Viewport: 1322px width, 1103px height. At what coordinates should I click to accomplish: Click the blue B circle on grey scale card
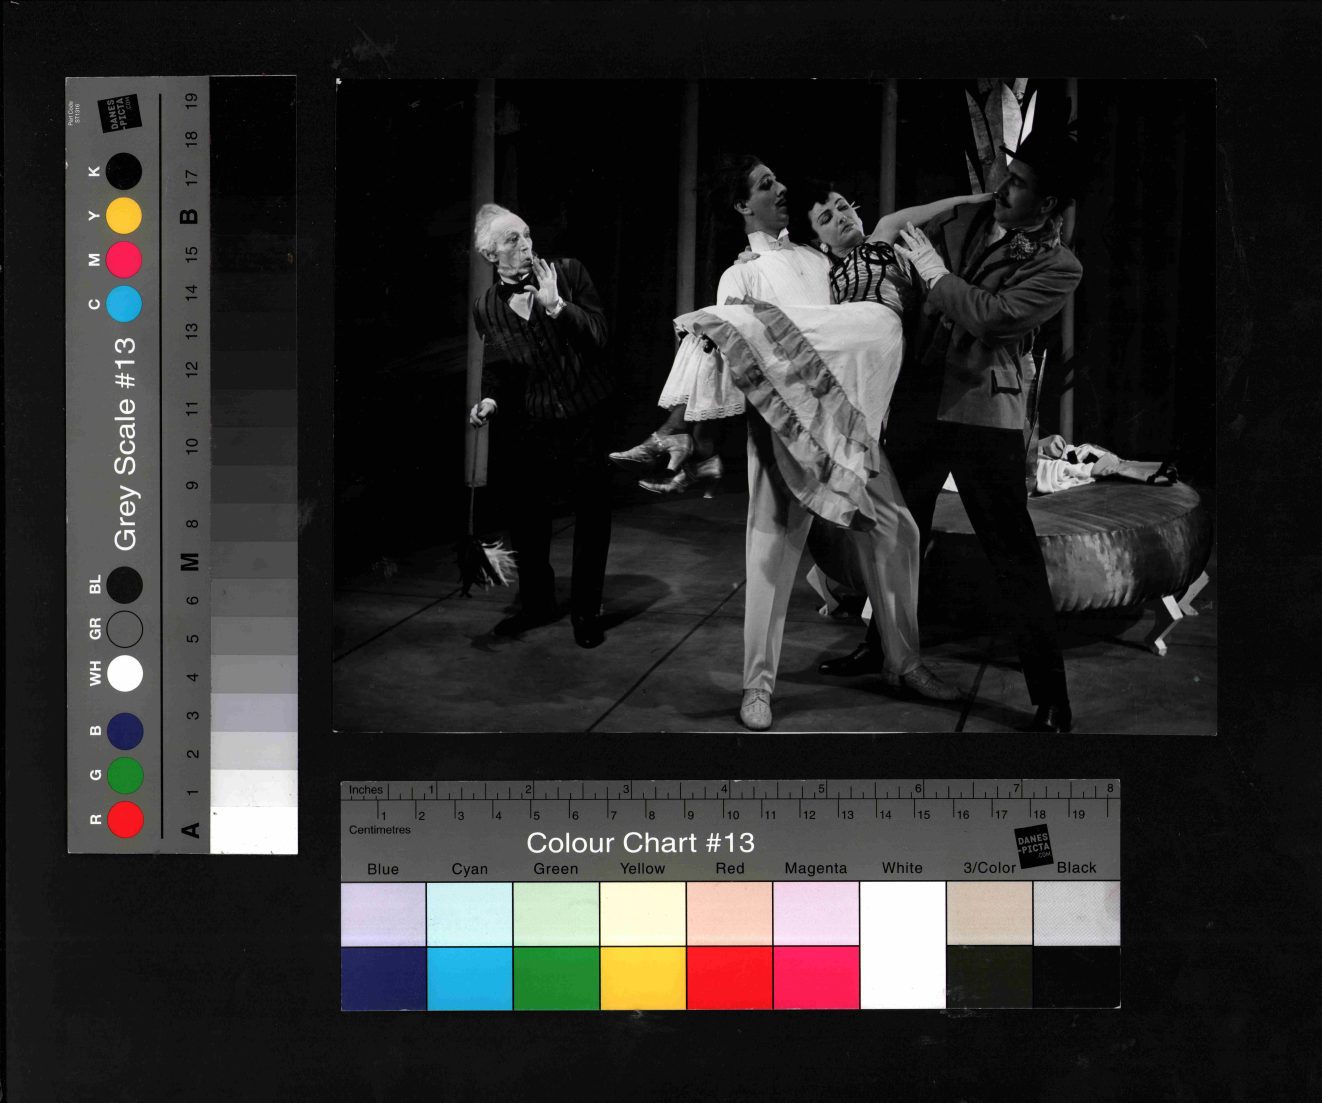pos(125,731)
